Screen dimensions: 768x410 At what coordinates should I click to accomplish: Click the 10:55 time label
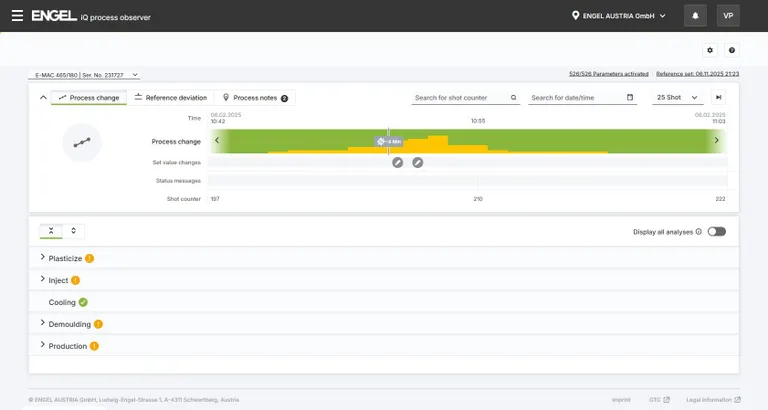[478, 121]
